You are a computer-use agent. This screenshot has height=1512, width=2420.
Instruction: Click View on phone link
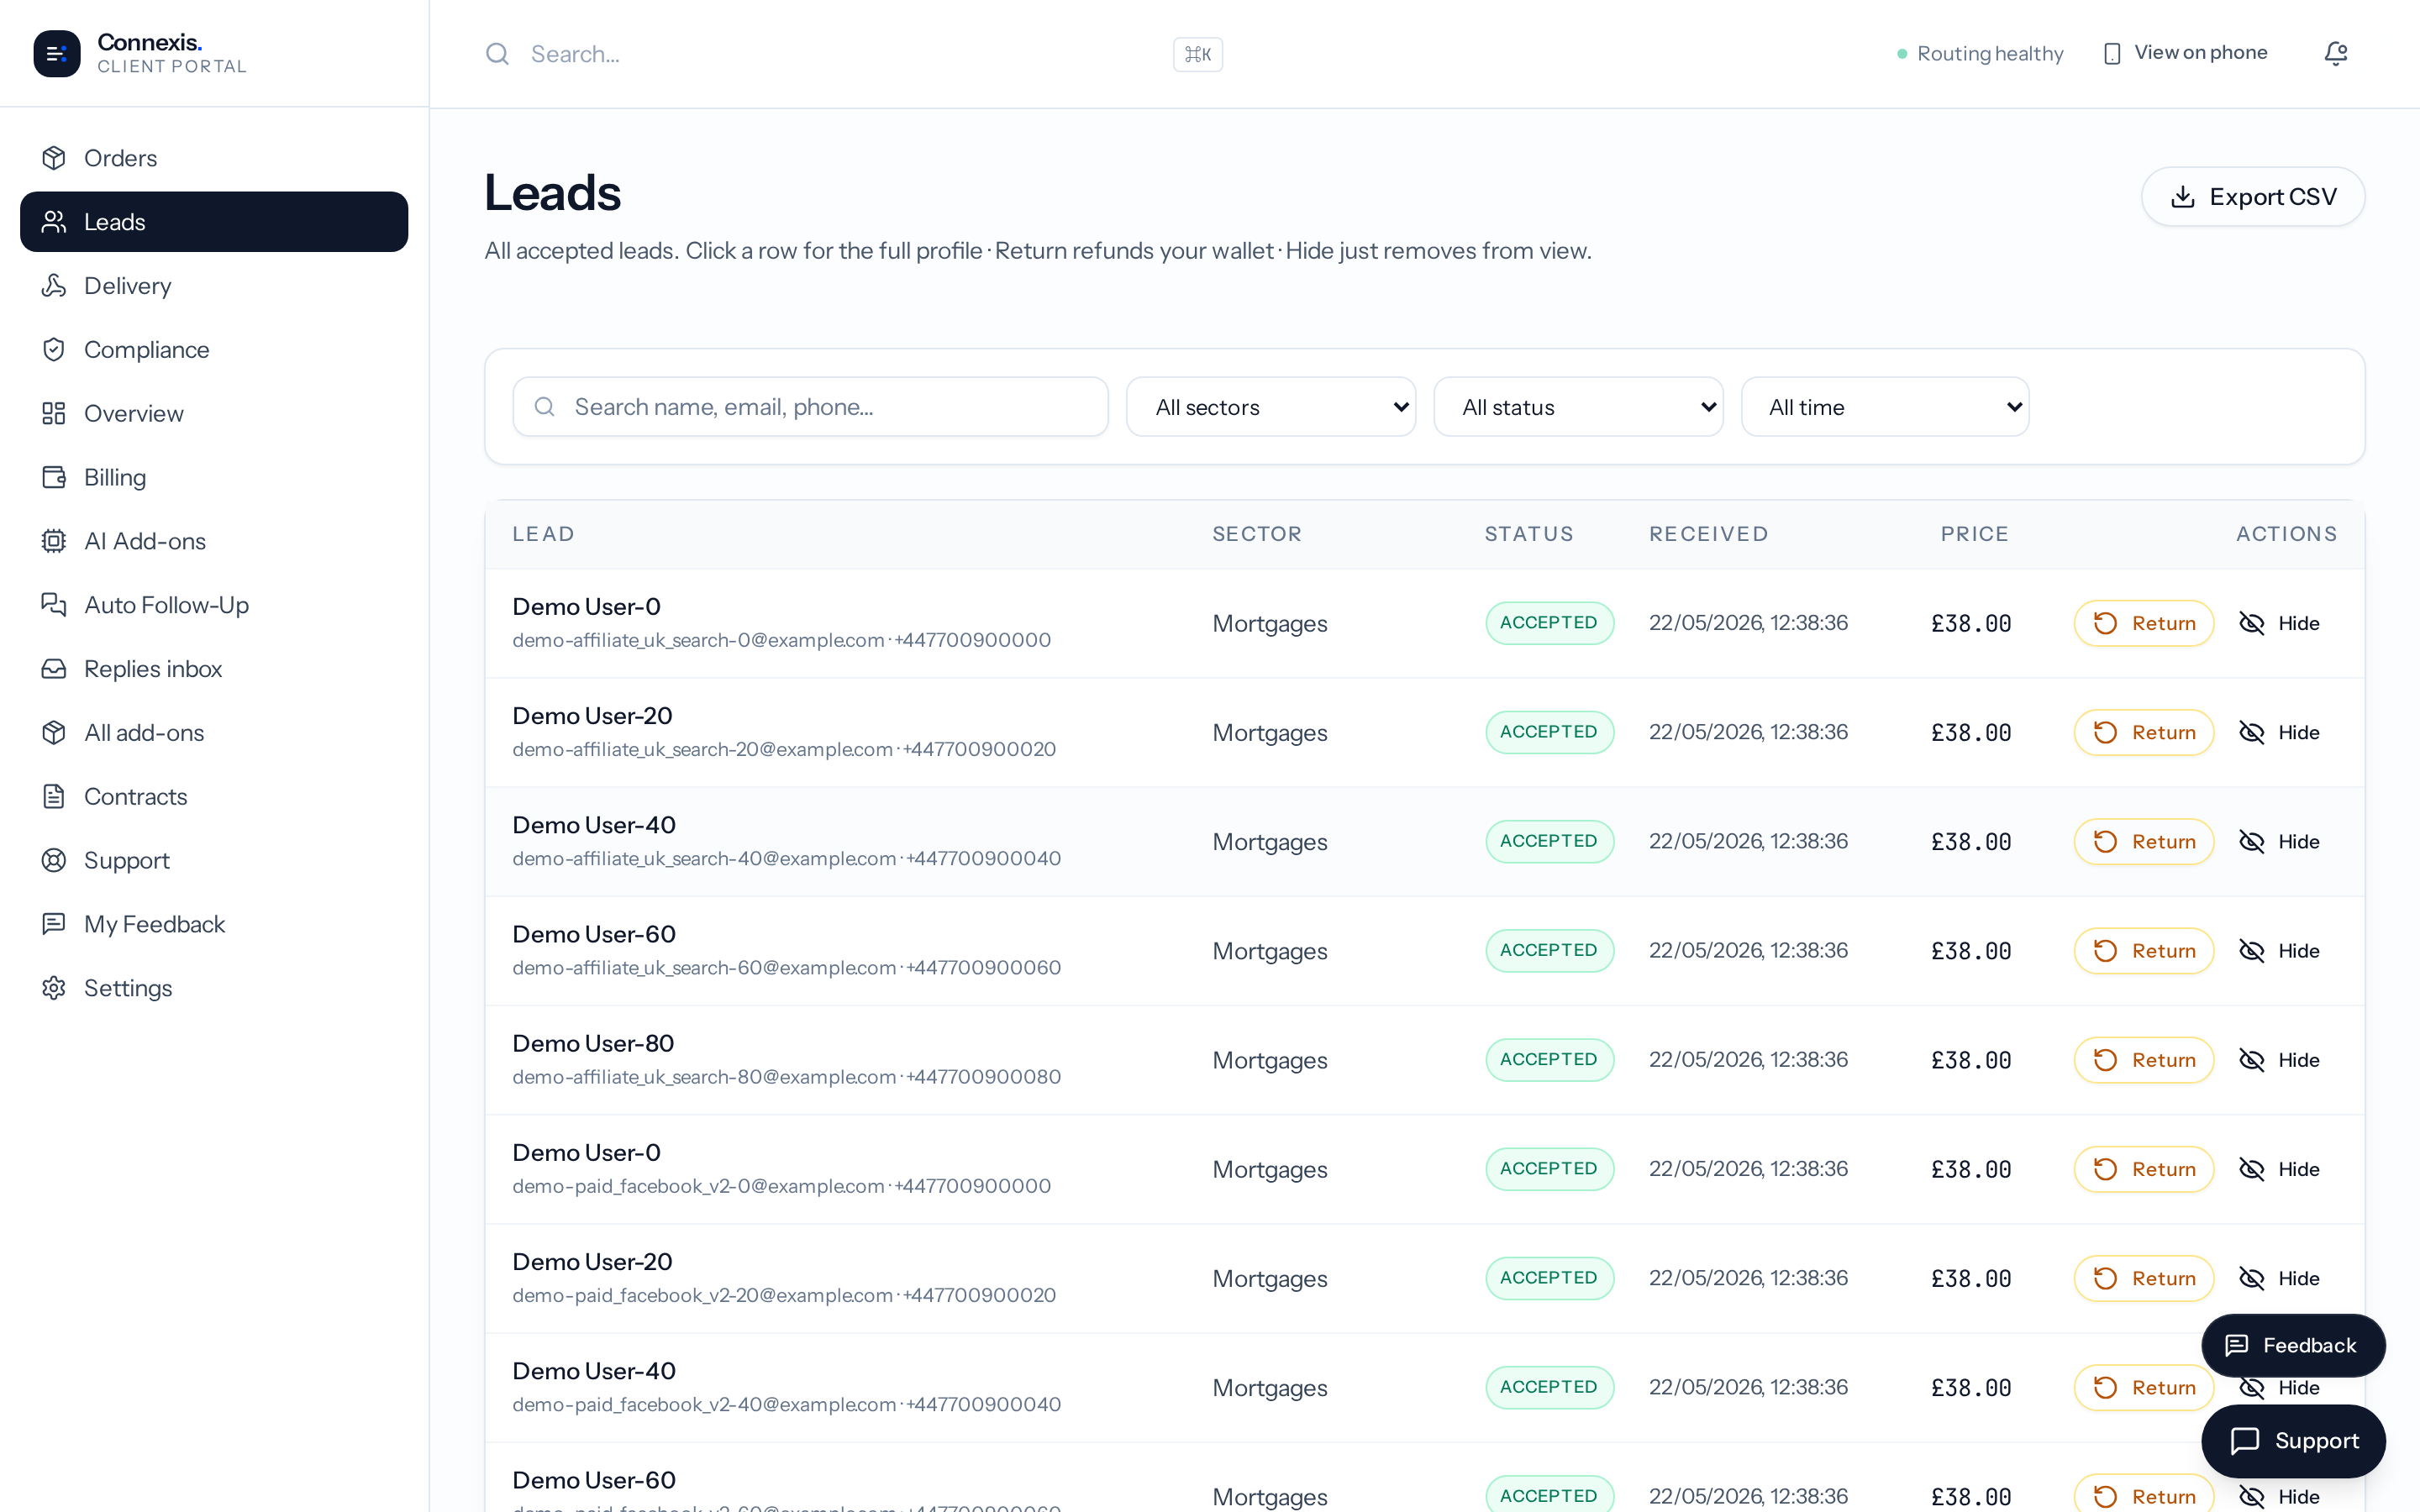(2185, 53)
